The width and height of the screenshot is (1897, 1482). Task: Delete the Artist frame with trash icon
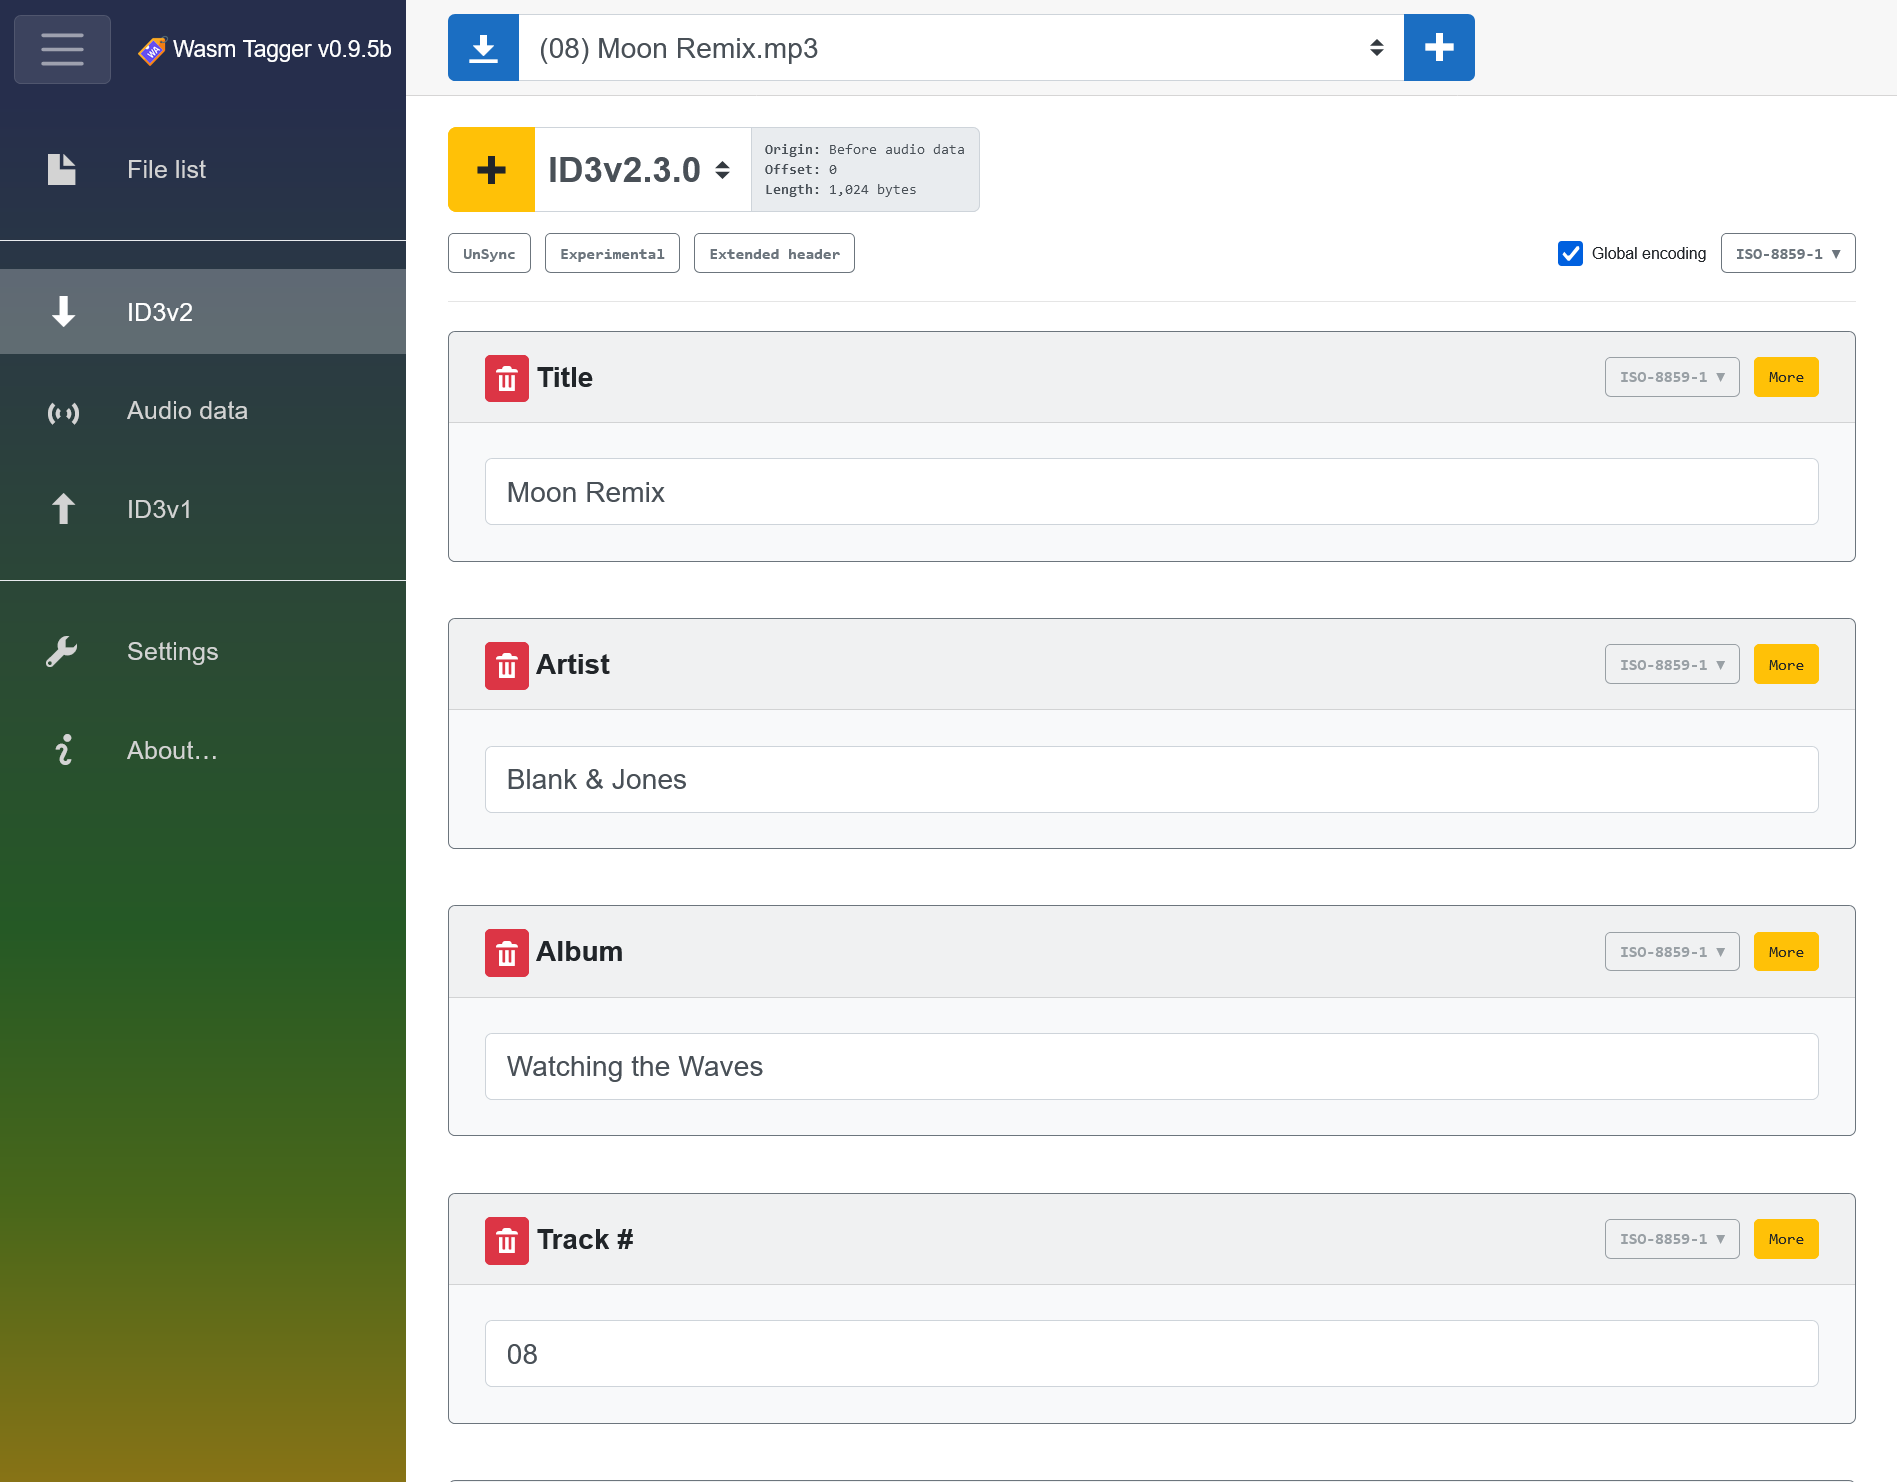click(x=507, y=665)
